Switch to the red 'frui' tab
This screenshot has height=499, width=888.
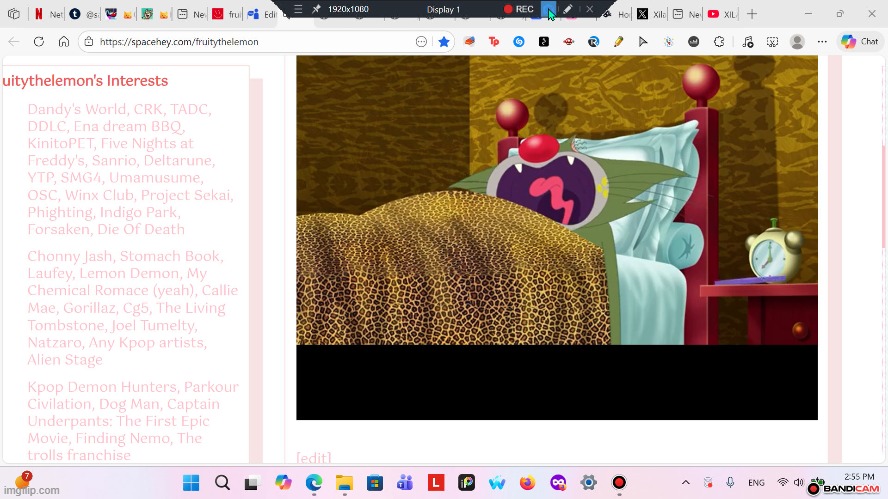[227, 14]
